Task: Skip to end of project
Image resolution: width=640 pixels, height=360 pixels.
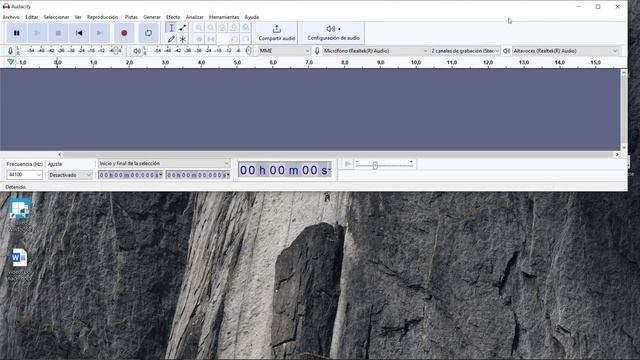Action: [100, 33]
